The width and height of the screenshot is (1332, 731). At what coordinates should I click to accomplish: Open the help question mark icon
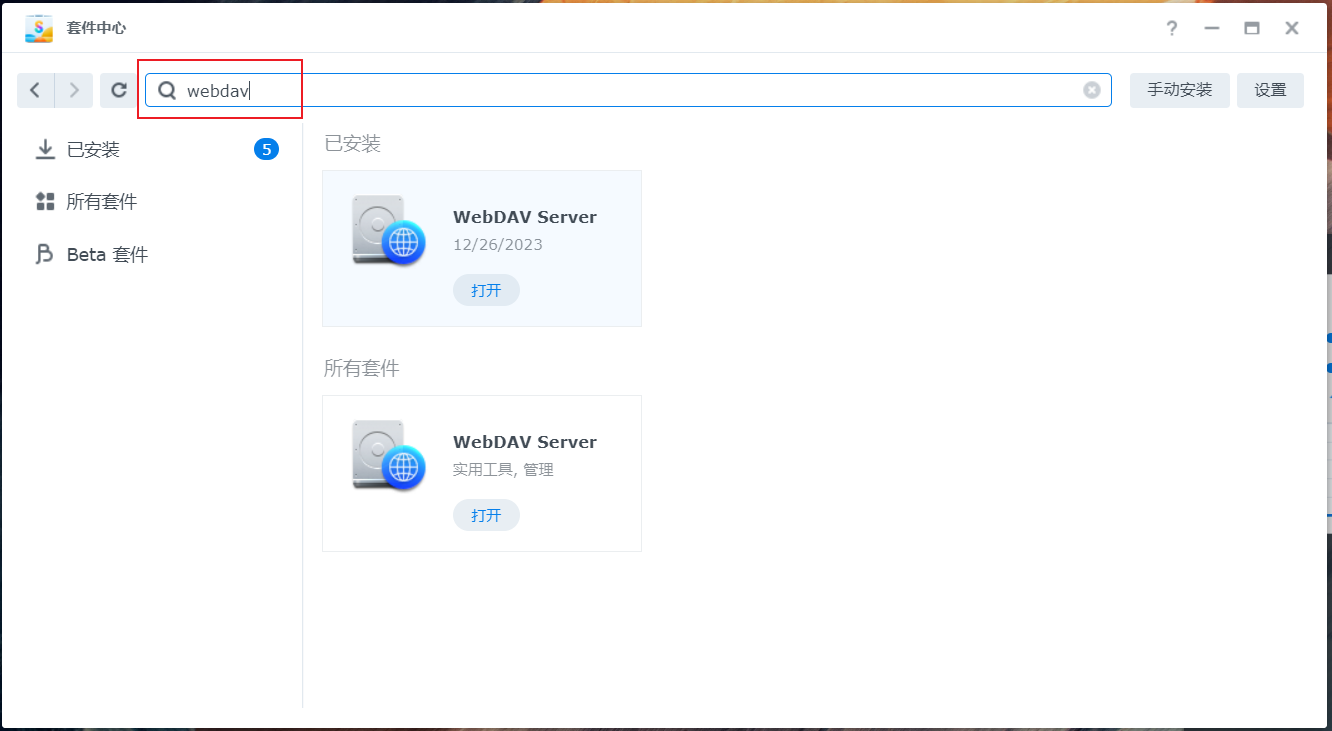point(1172,28)
